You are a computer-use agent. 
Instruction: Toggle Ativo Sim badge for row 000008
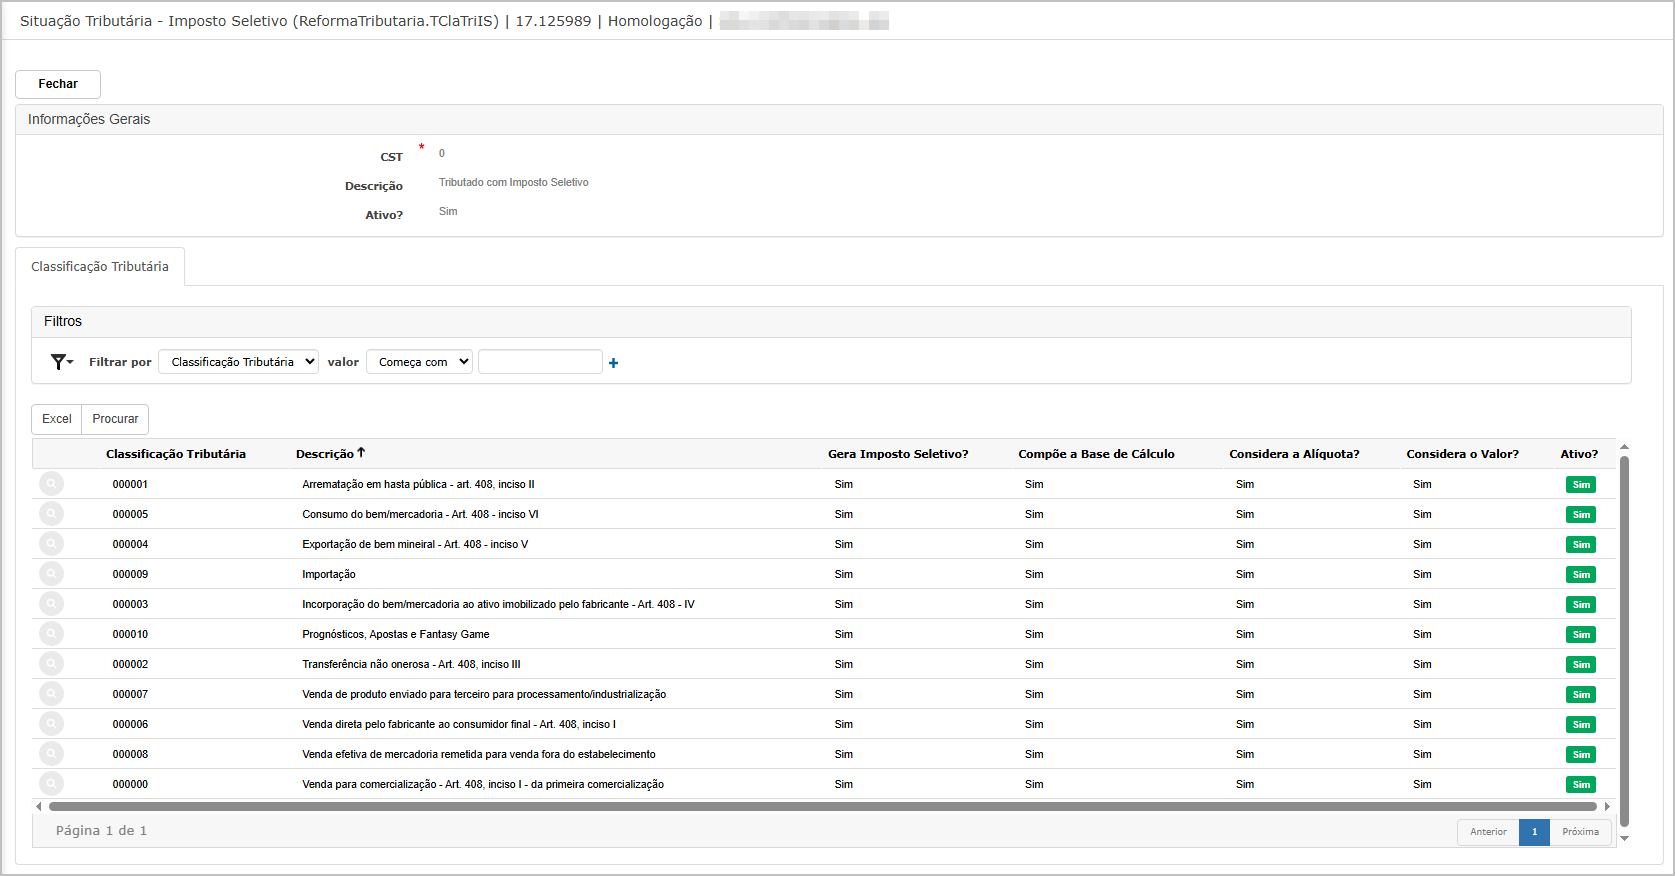click(x=1580, y=755)
